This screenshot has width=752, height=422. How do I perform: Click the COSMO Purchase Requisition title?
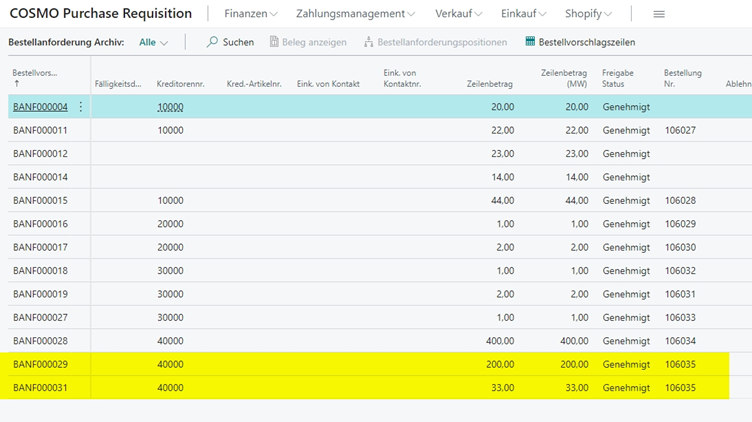pos(100,14)
